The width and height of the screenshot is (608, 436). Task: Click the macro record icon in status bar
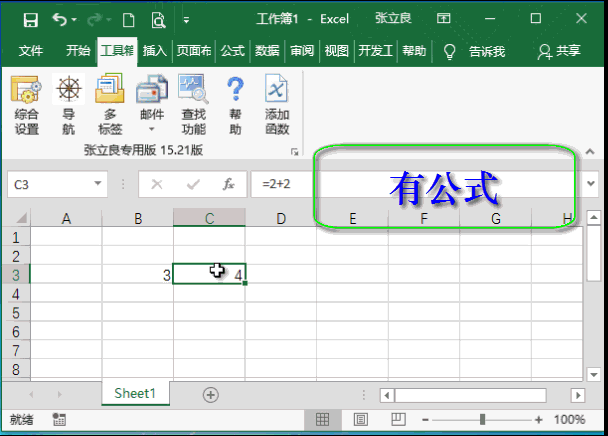click(x=59, y=420)
